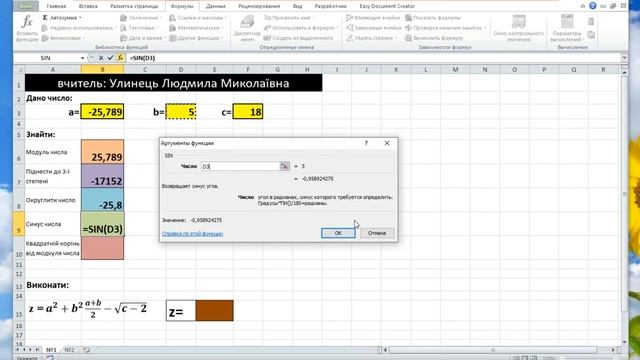Click Убрать стрелки remove arrows
640x360 pixels.
click(371, 38)
